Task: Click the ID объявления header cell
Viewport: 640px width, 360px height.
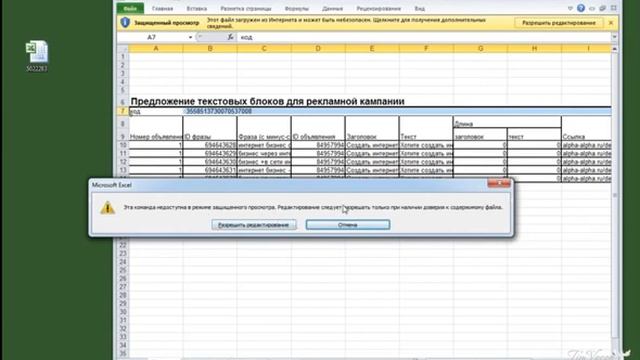Action: [318, 136]
